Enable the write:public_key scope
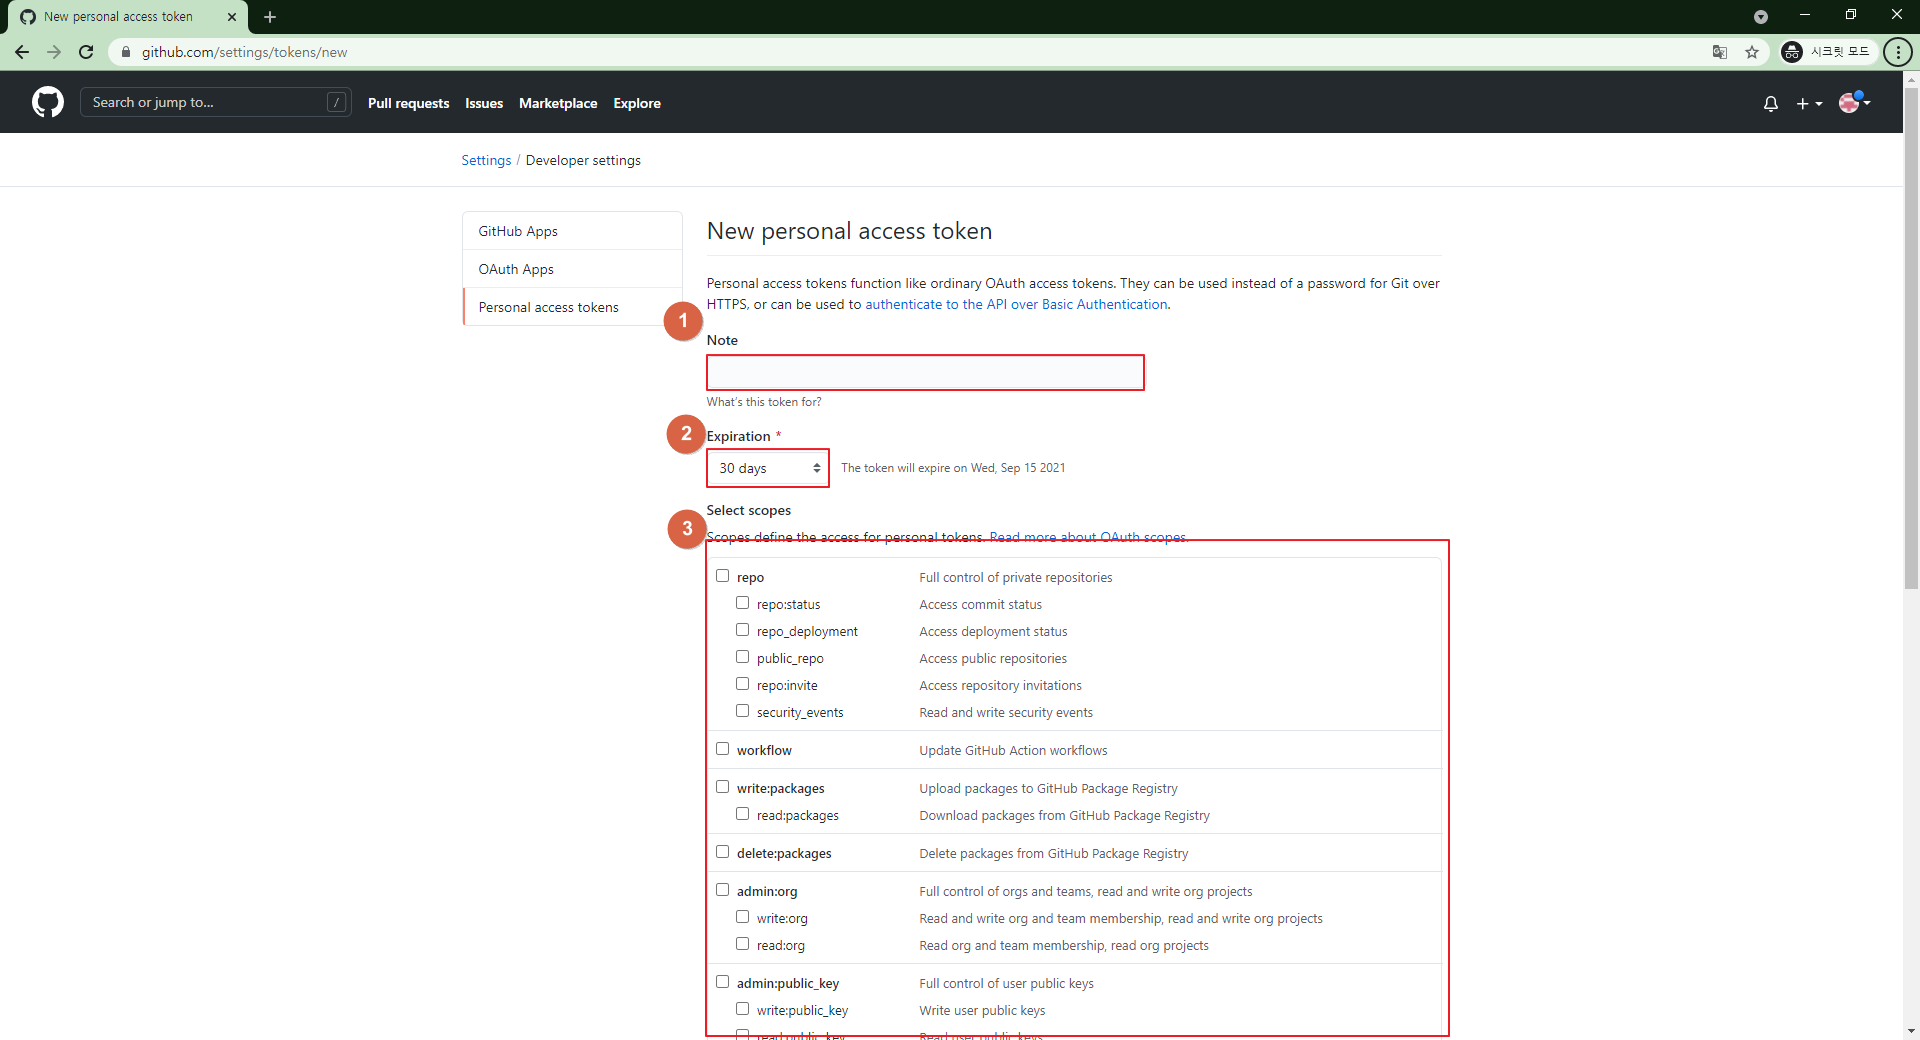The height and width of the screenshot is (1040, 1920). [743, 1009]
